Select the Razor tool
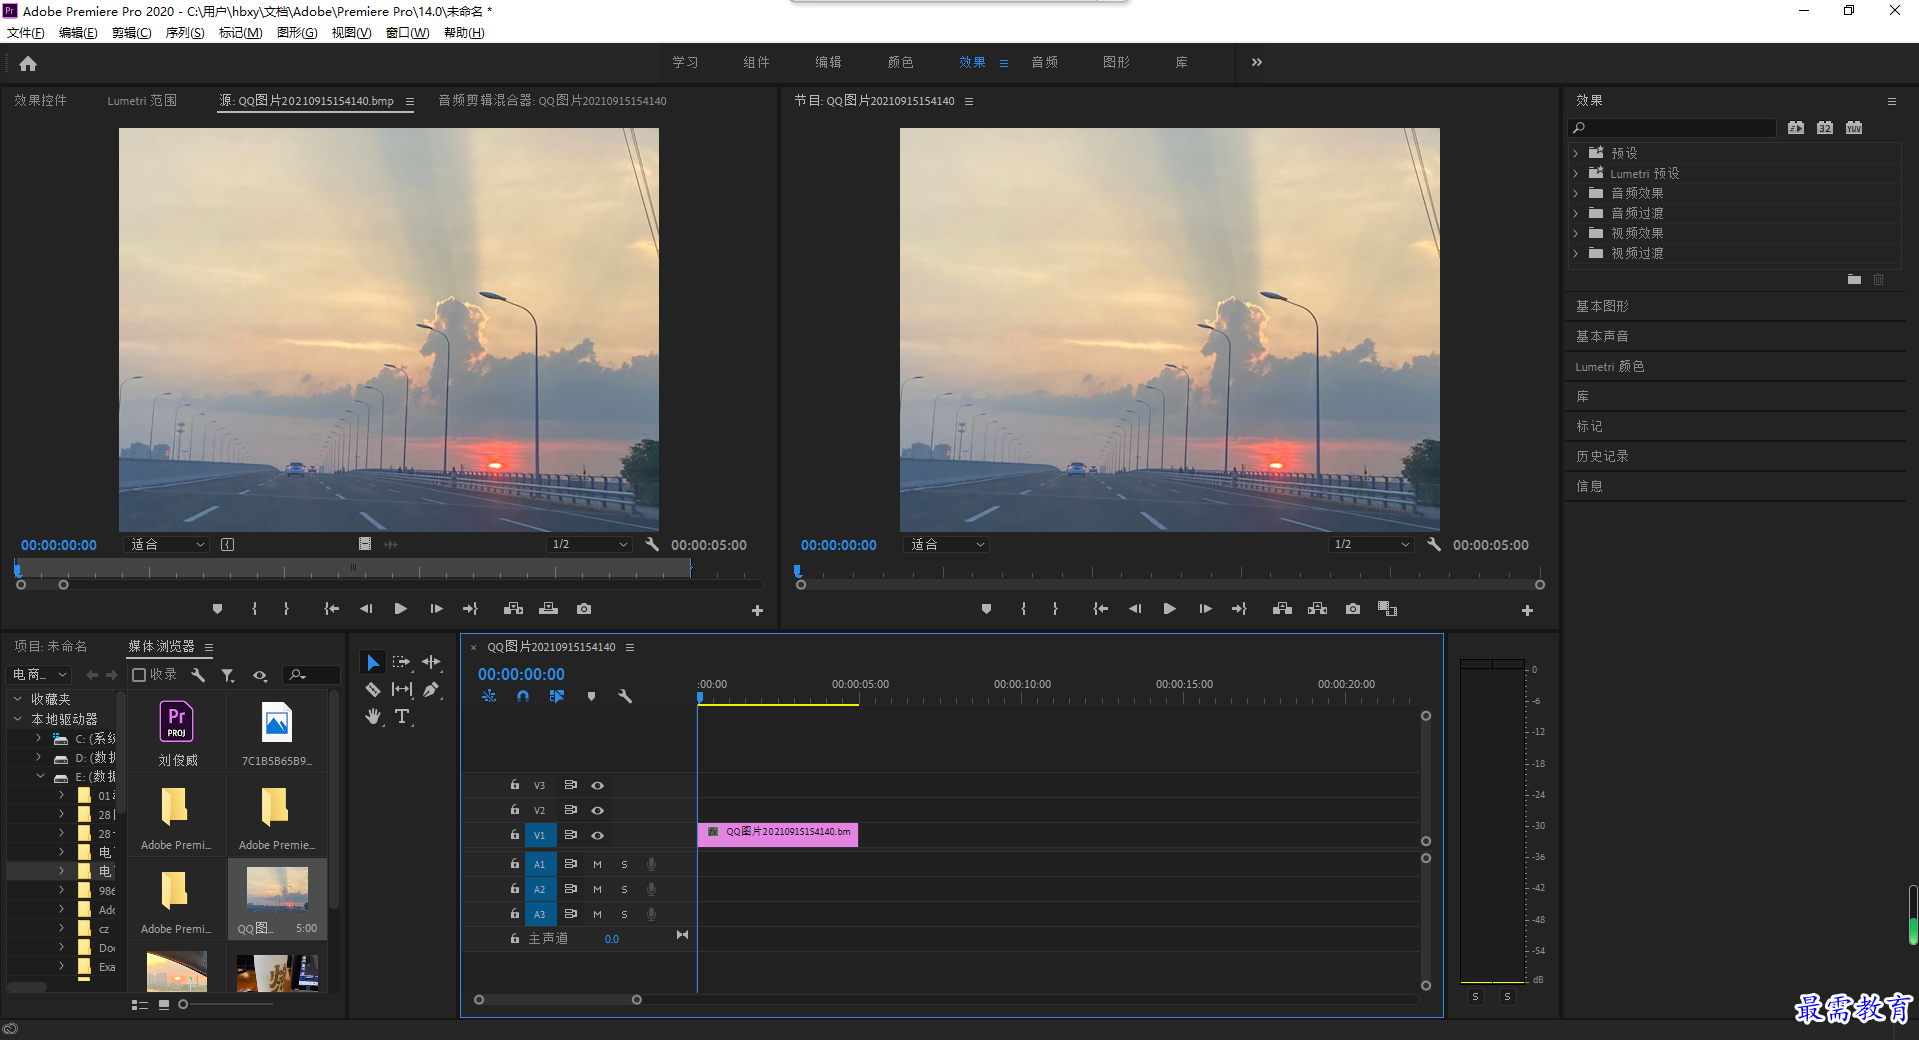 (x=372, y=689)
